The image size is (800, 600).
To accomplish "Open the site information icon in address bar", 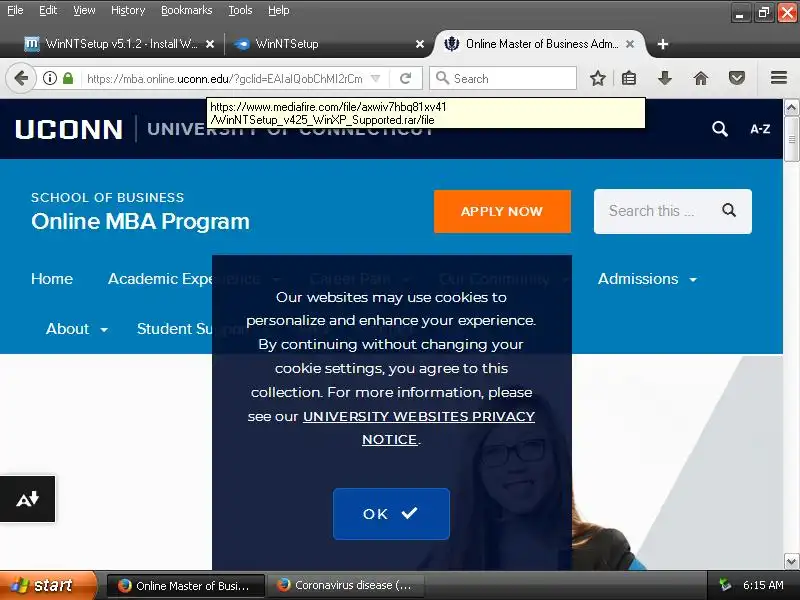I will (x=49, y=79).
